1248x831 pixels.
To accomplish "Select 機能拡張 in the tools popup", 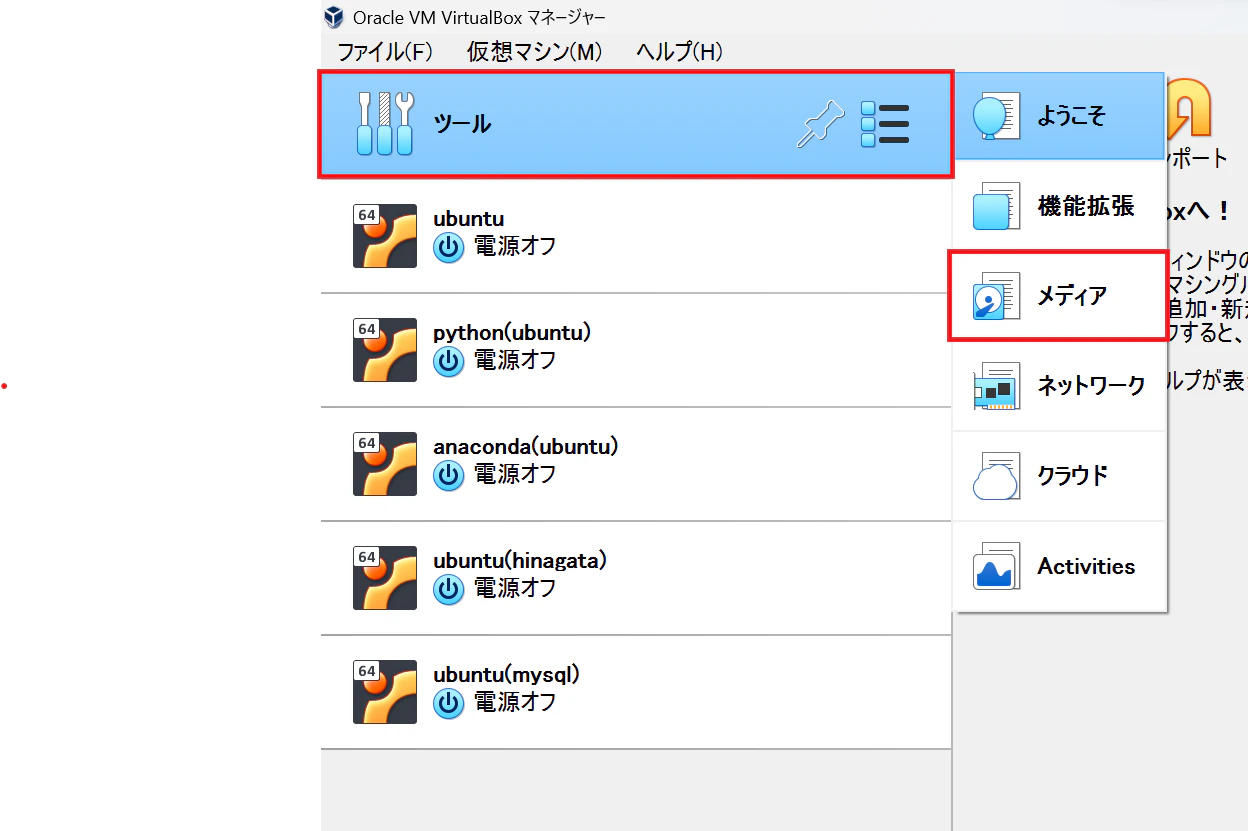I will click(x=1060, y=206).
